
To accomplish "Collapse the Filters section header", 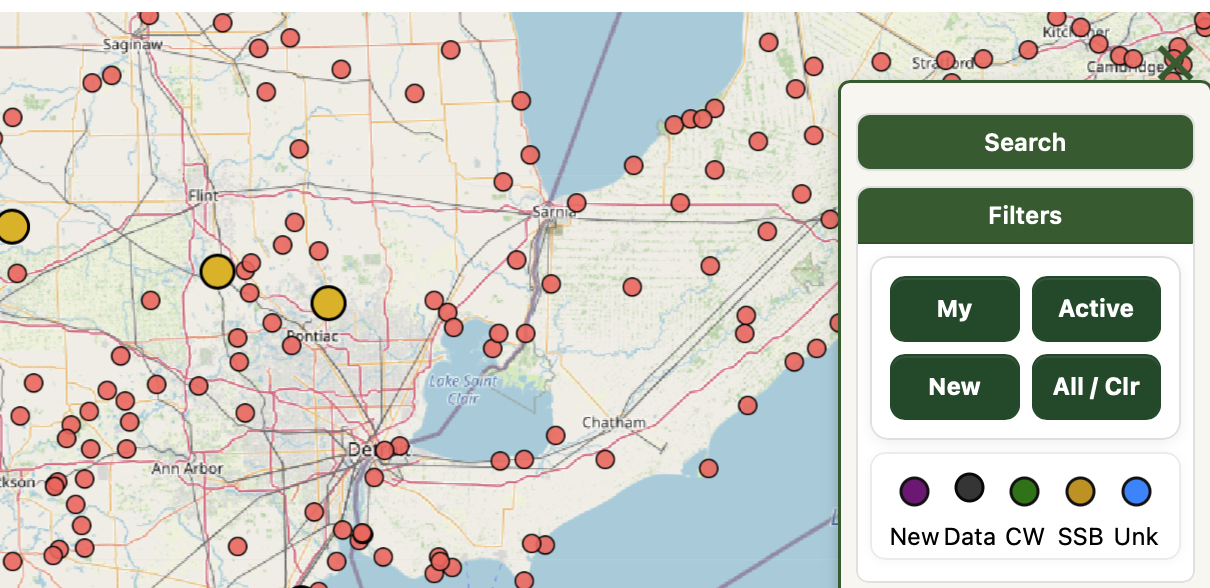I will 1025,216.
